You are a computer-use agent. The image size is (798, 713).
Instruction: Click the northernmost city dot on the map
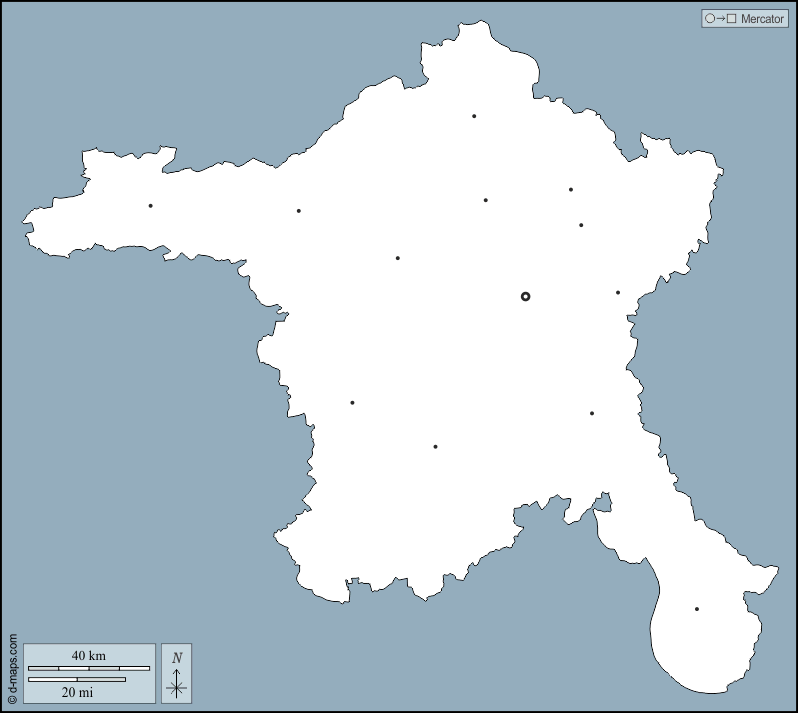point(474,116)
